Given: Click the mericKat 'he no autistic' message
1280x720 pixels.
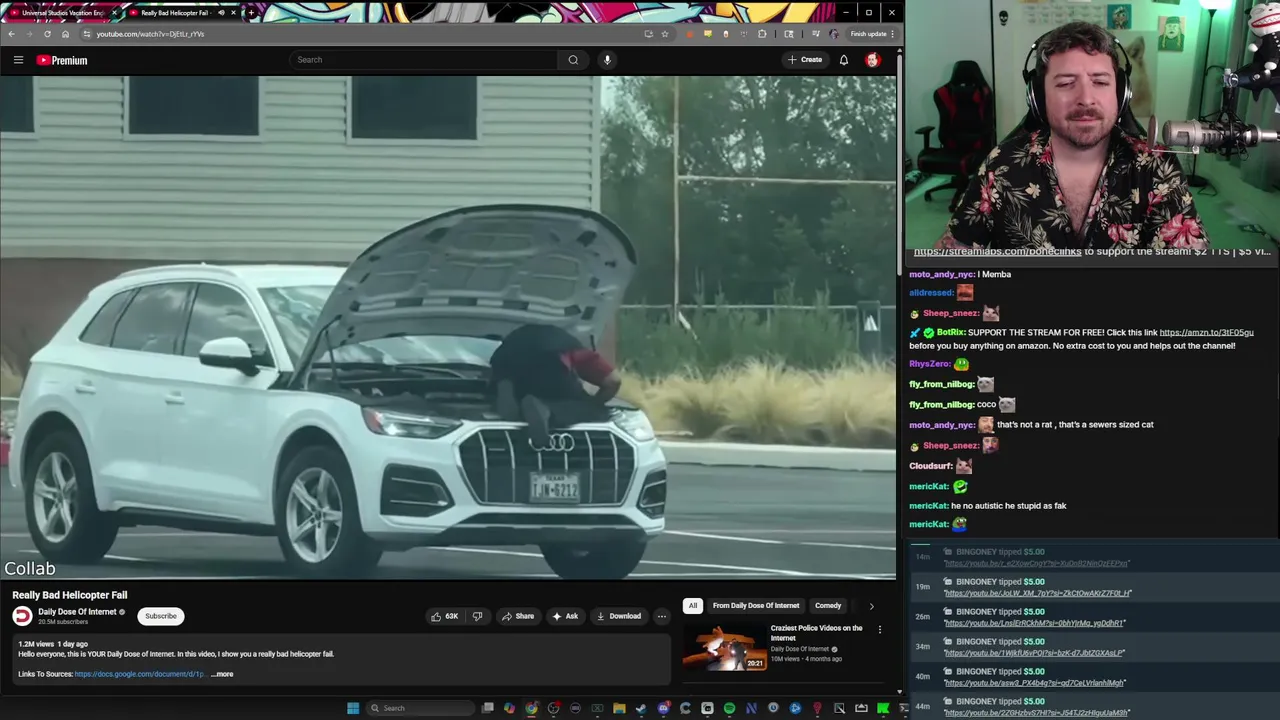Looking at the screenshot, I should (987, 506).
